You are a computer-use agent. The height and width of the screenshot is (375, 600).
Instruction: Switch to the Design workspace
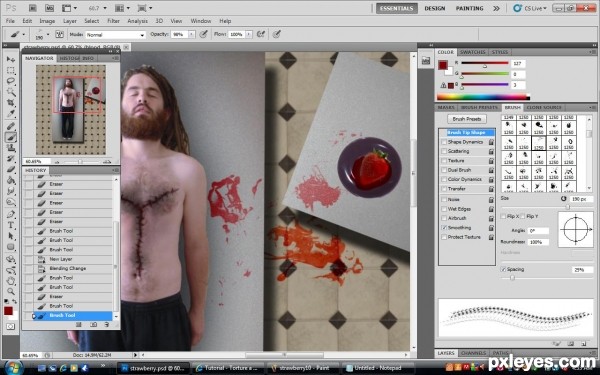[435, 8]
